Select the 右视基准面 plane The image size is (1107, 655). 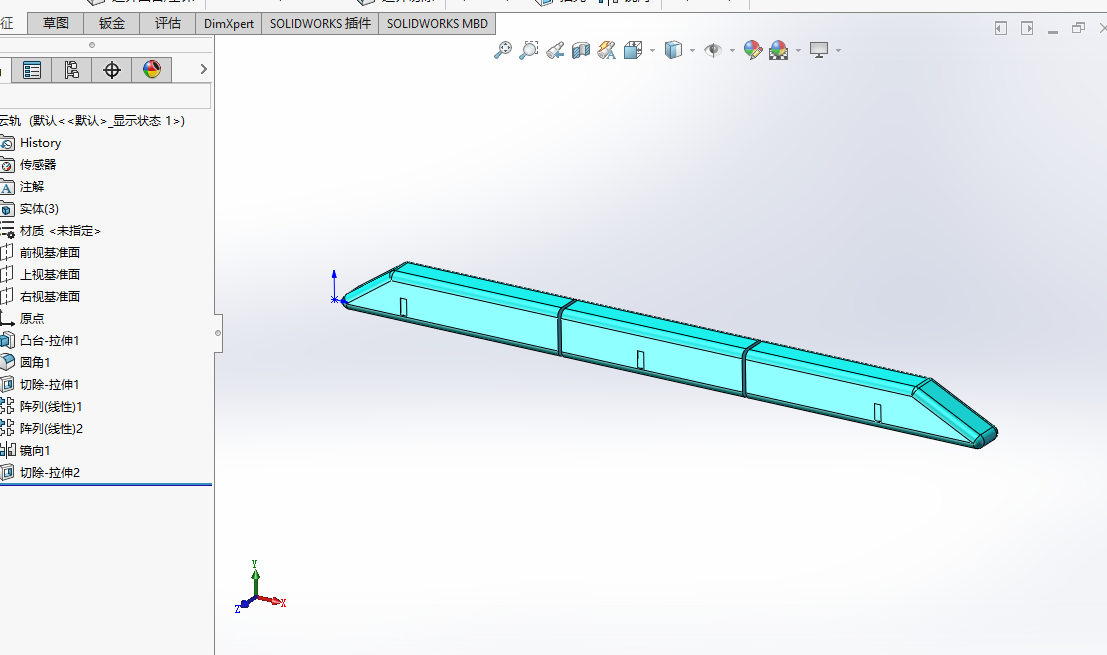point(49,296)
